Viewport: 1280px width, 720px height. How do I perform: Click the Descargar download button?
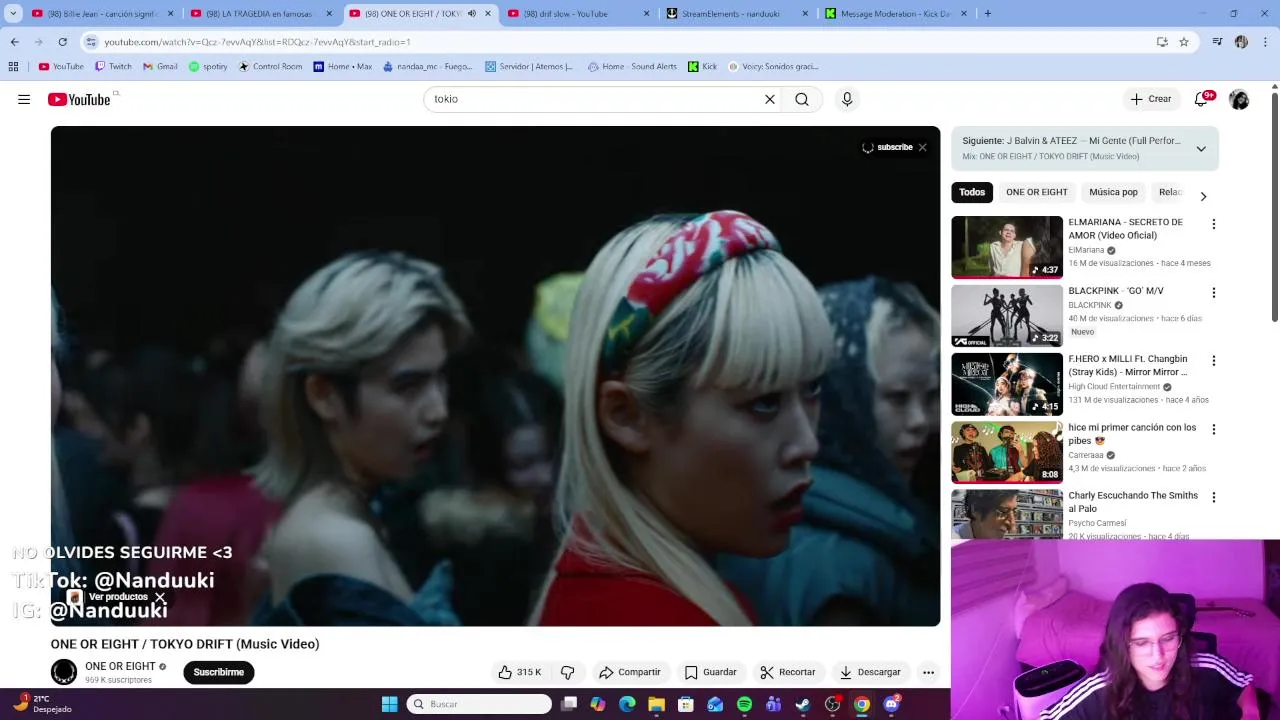[x=870, y=672]
